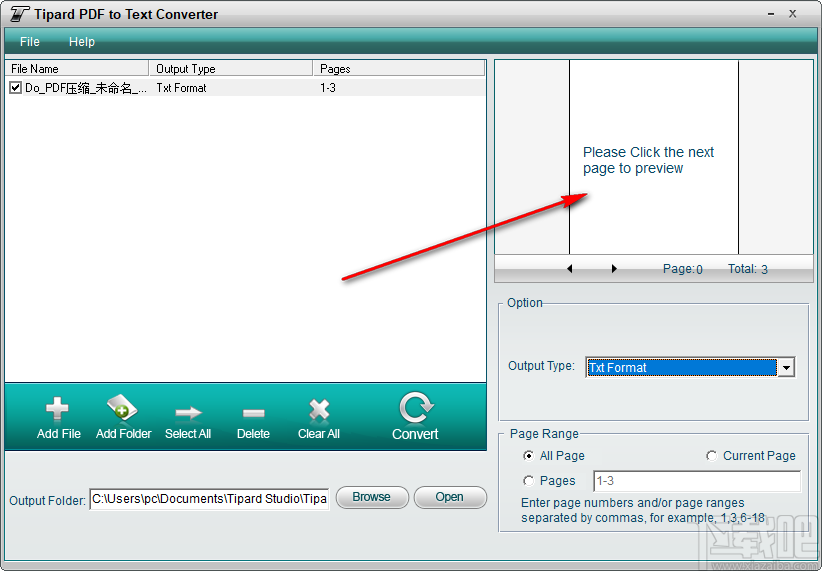
Task: Click the Browse button
Action: (x=372, y=497)
